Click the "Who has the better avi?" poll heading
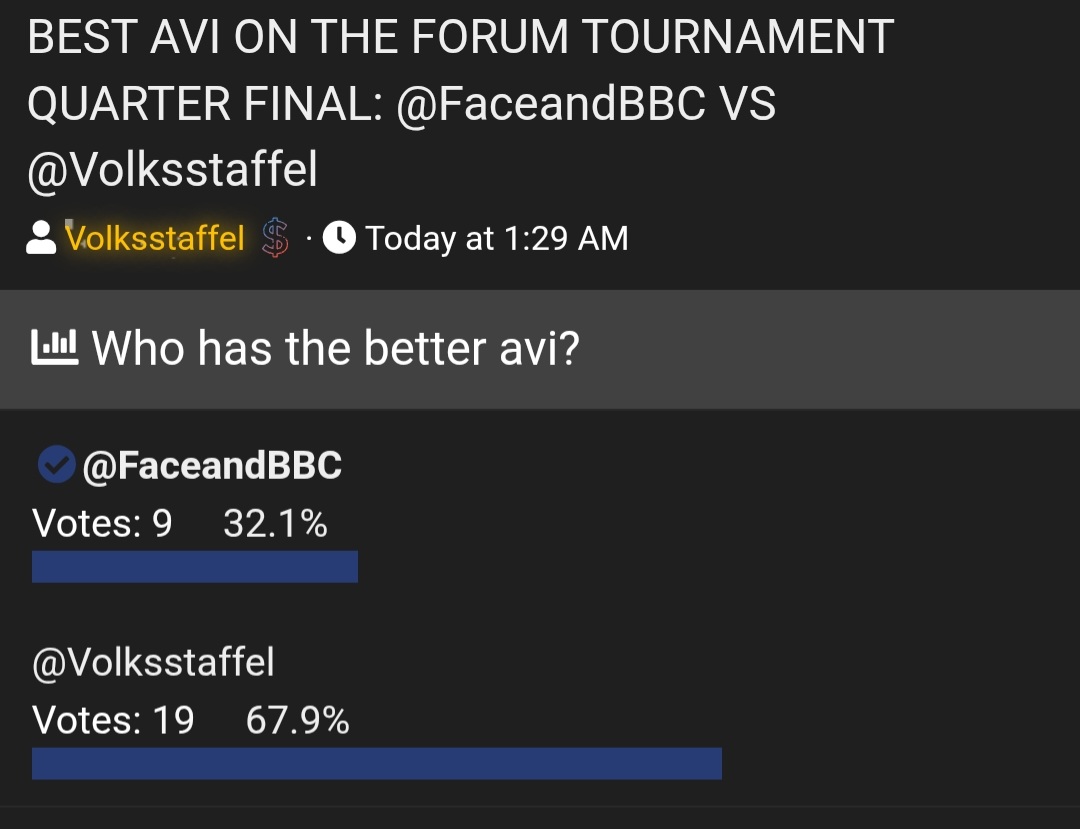This screenshot has height=829, width=1080. (x=335, y=349)
